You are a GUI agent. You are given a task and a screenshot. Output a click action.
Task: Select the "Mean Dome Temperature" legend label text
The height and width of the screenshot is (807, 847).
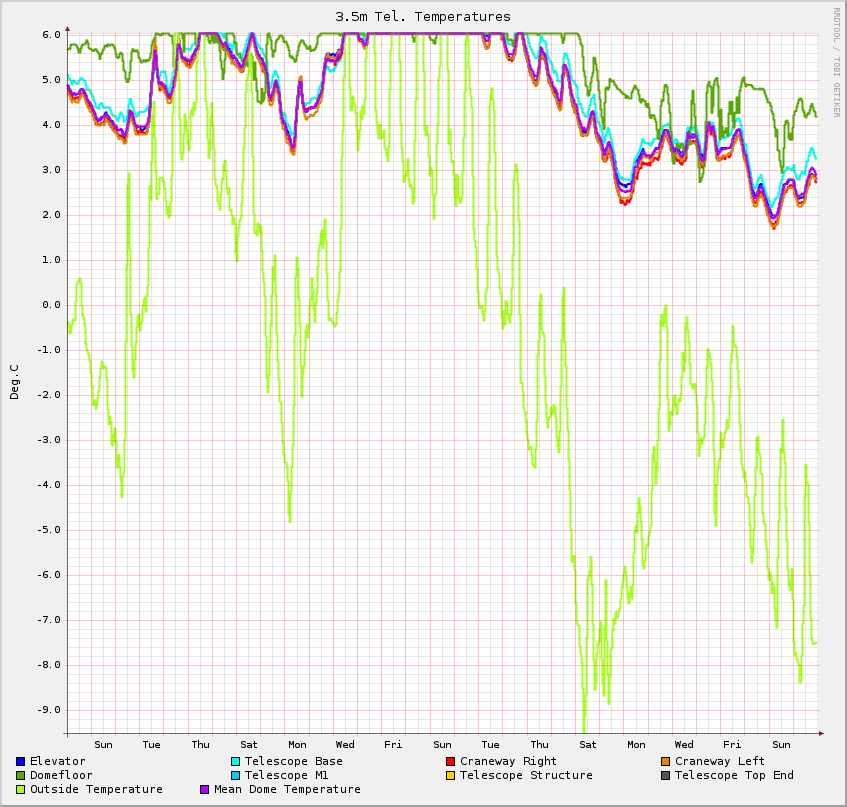click(287, 789)
